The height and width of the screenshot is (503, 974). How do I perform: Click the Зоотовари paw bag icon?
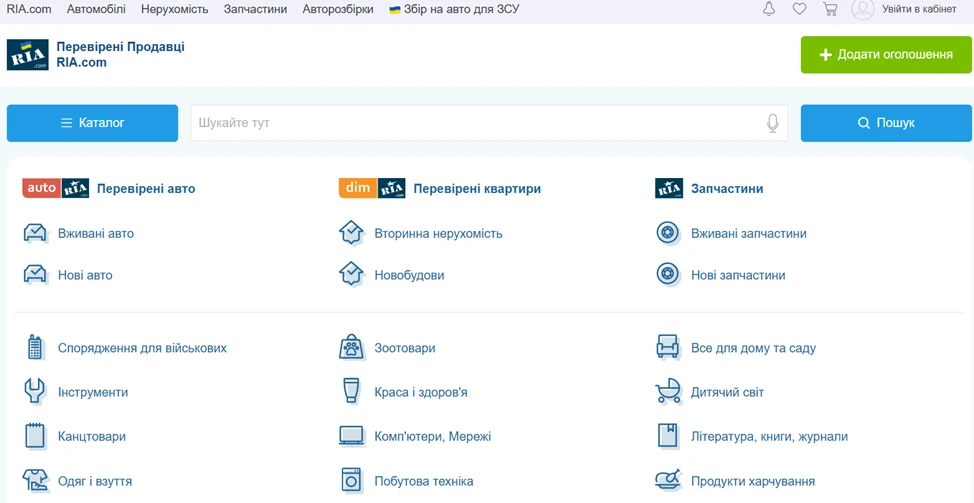pyautogui.click(x=351, y=348)
